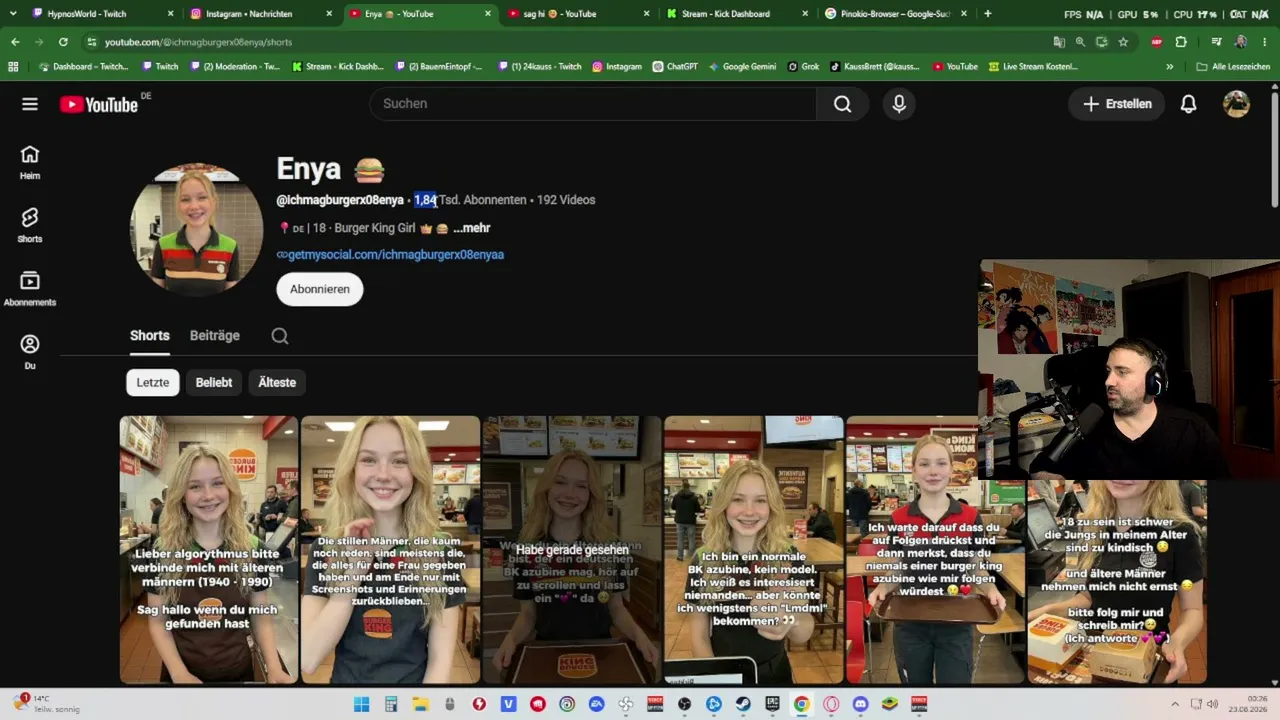Open the Calculator in the taskbar
1280x720 pixels.
coord(391,704)
